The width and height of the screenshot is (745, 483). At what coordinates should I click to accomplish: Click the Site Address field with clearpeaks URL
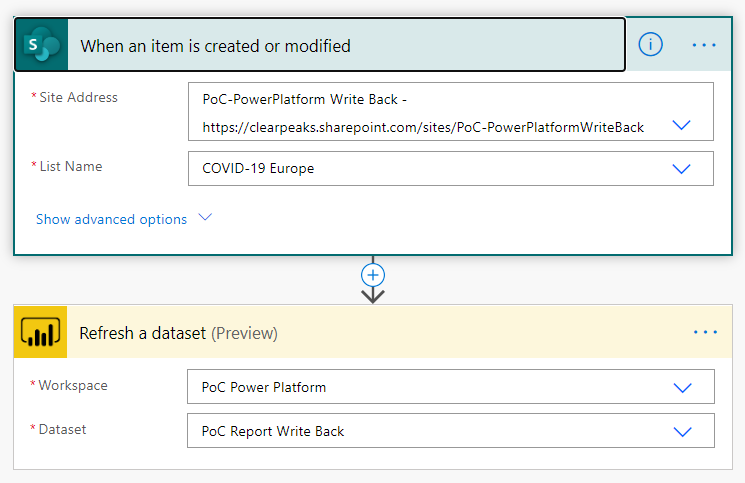pyautogui.click(x=450, y=112)
